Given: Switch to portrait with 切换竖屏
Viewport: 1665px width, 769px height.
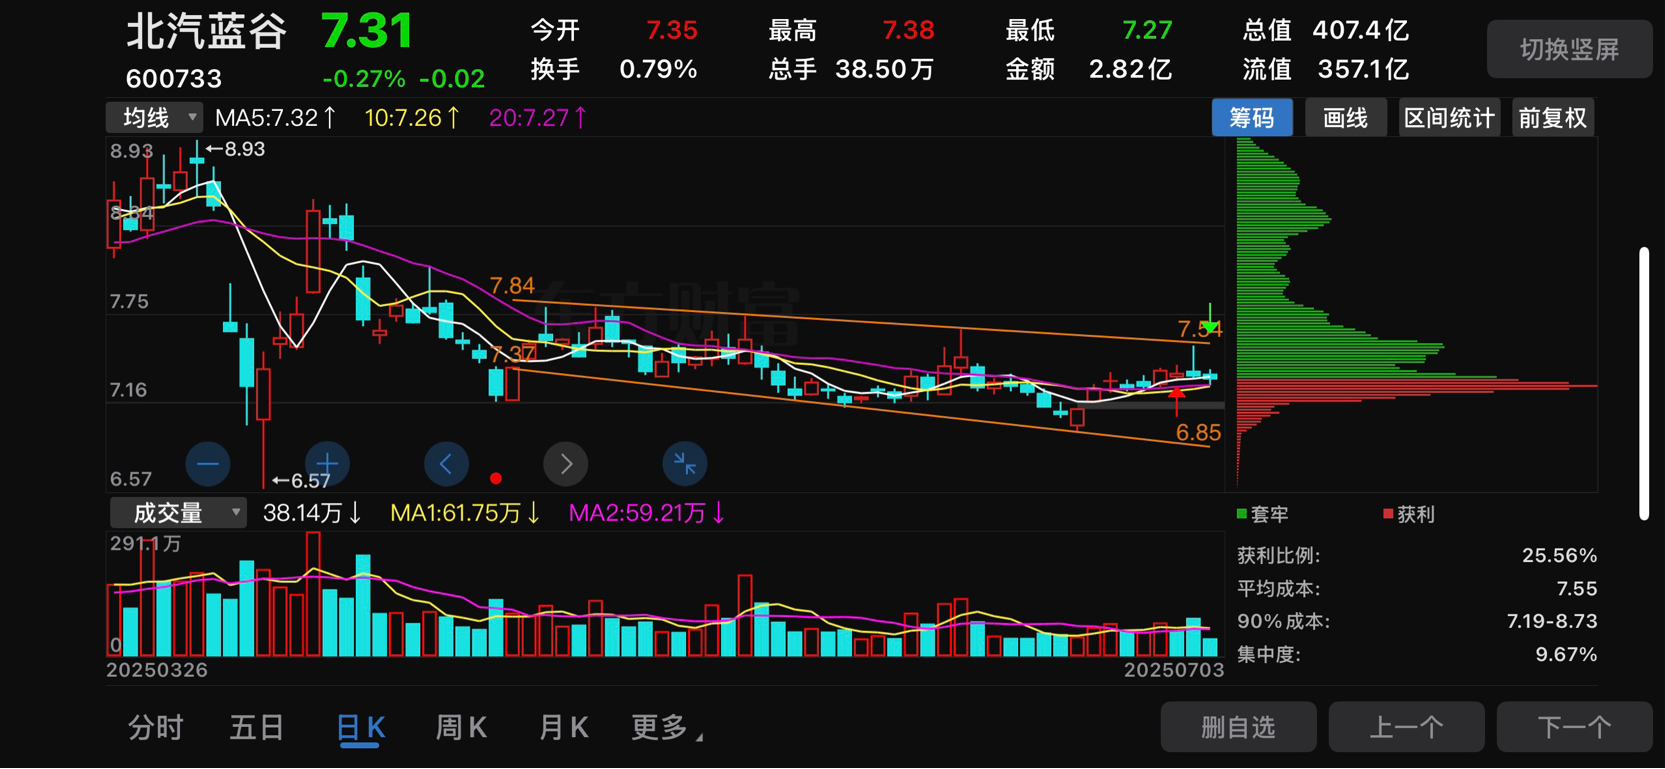Looking at the screenshot, I should [1569, 49].
